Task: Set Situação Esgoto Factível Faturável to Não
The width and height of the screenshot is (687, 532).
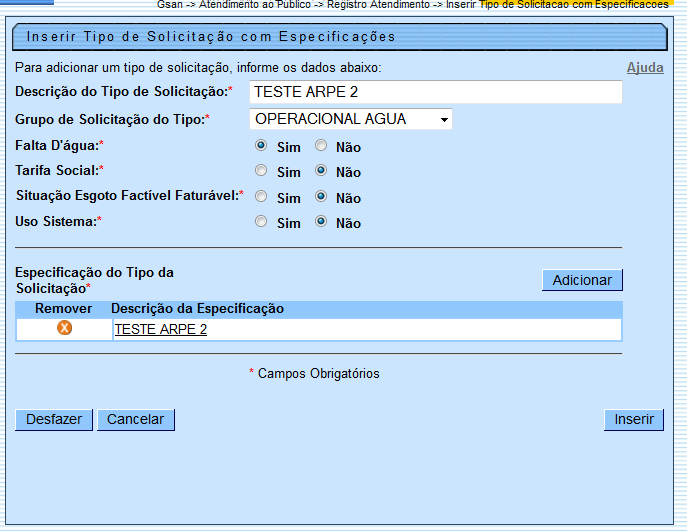Action: 321,197
